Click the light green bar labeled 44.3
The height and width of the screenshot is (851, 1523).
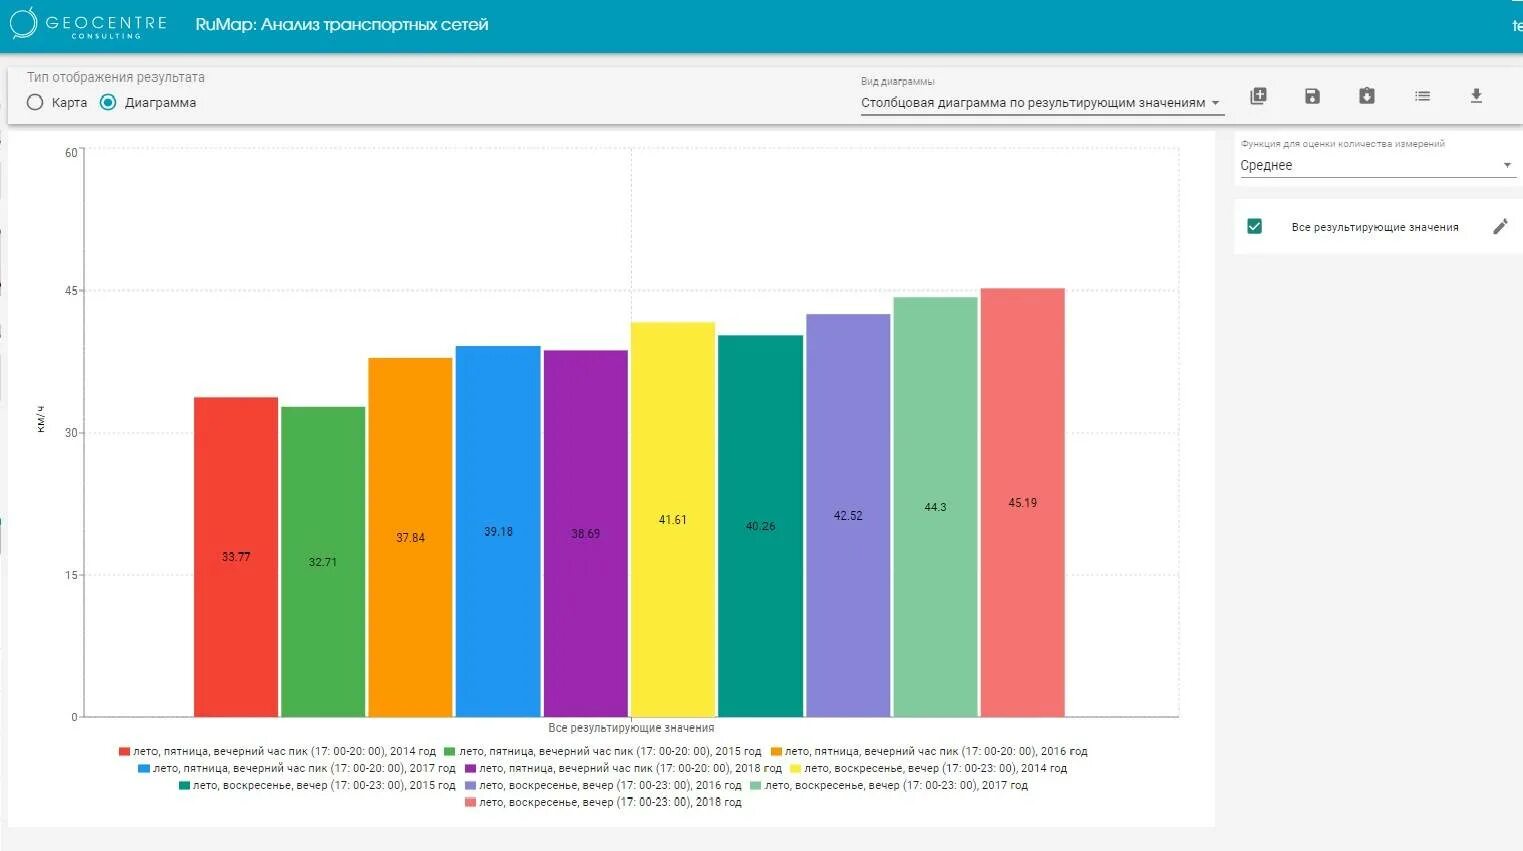click(x=935, y=507)
